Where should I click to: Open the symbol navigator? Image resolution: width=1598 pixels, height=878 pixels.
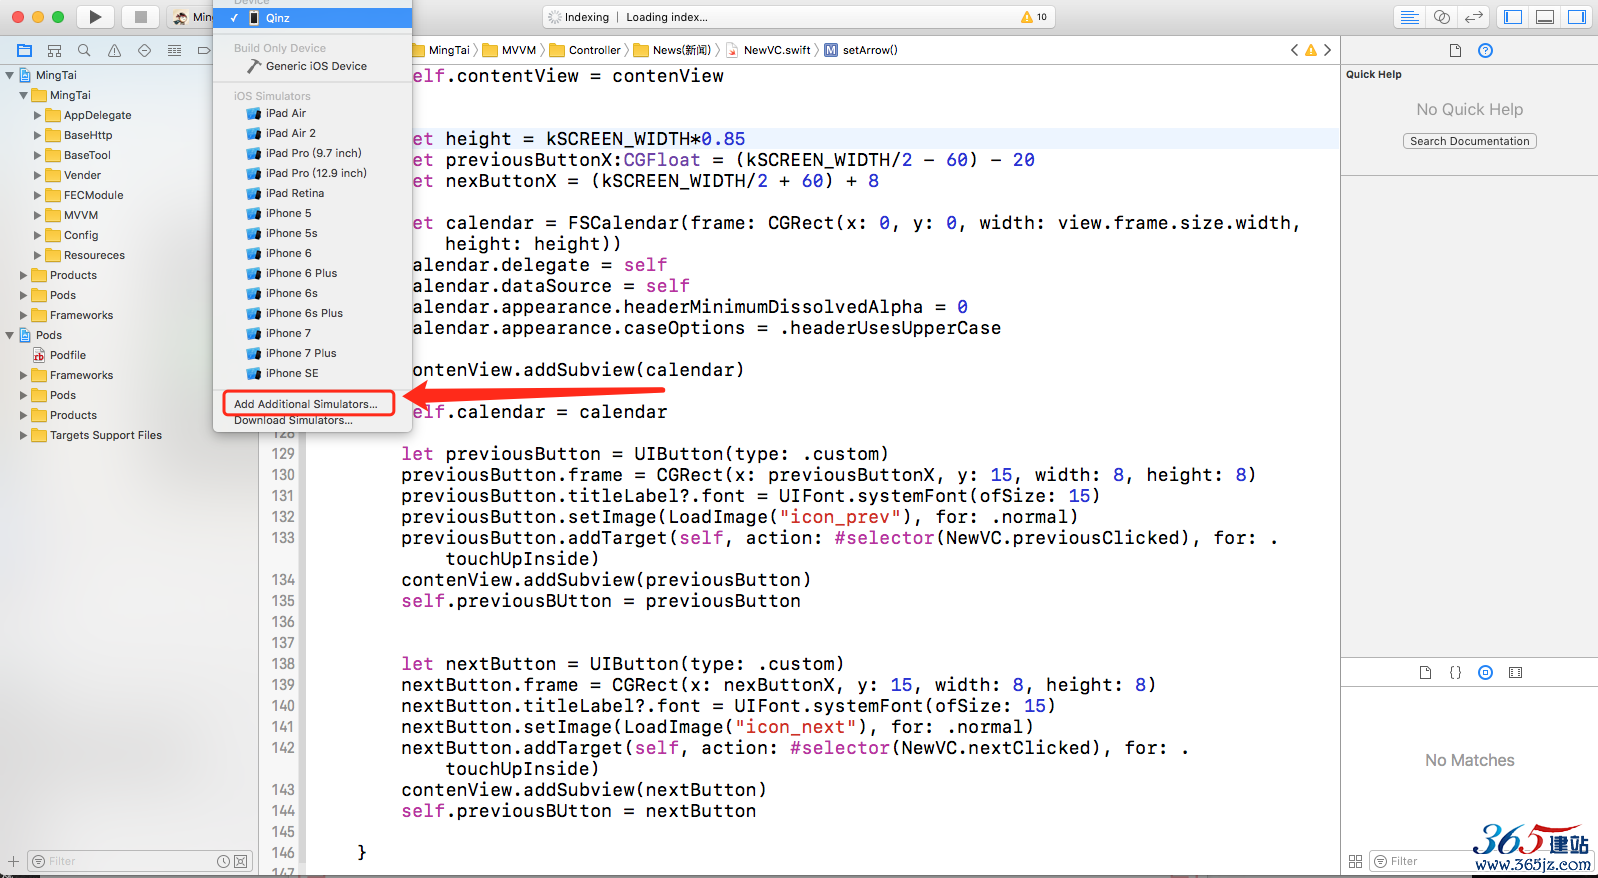pyautogui.click(x=54, y=50)
